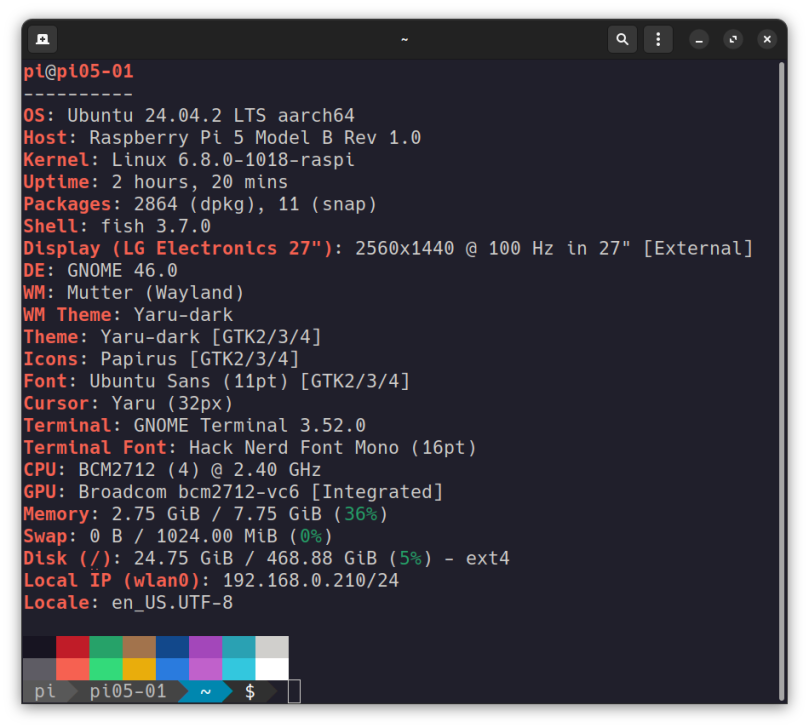Click the 'pi05-01' prompt host segment

pyautogui.click(x=128, y=691)
